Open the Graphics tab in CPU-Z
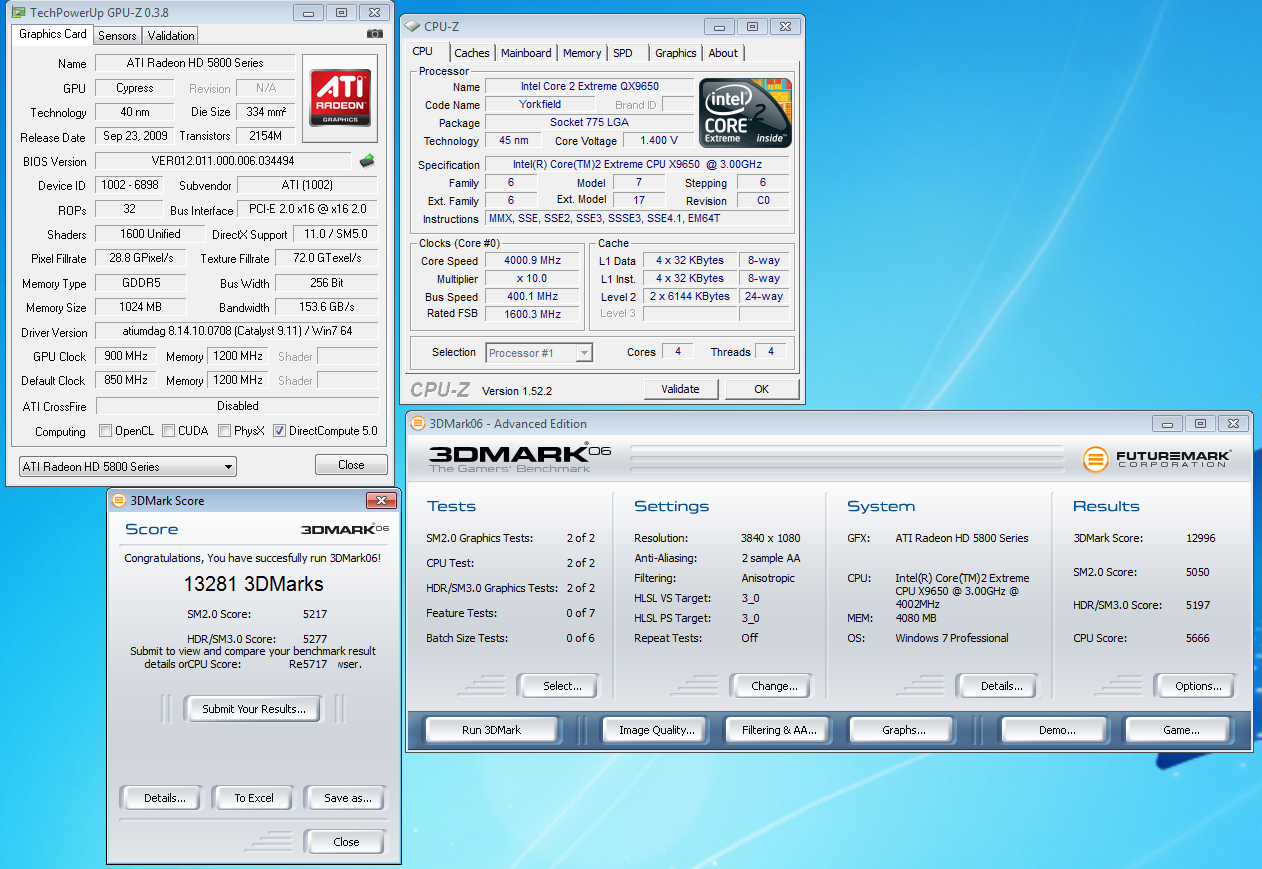This screenshot has width=1262, height=869. click(676, 53)
